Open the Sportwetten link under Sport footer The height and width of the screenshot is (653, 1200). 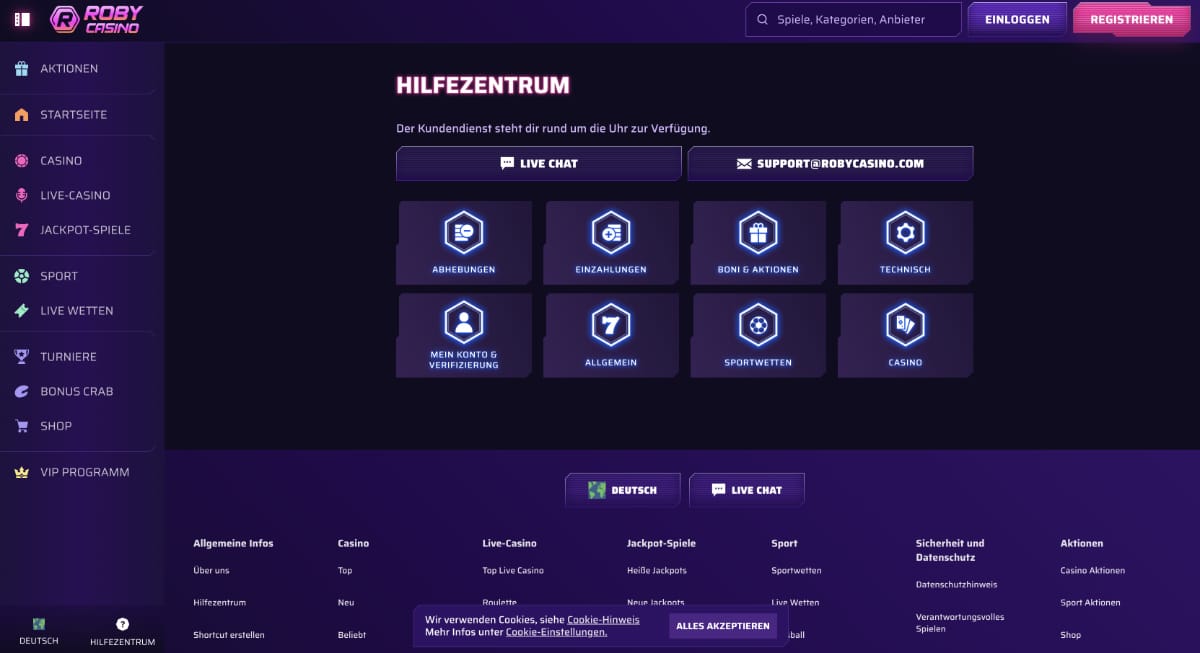tap(796, 570)
